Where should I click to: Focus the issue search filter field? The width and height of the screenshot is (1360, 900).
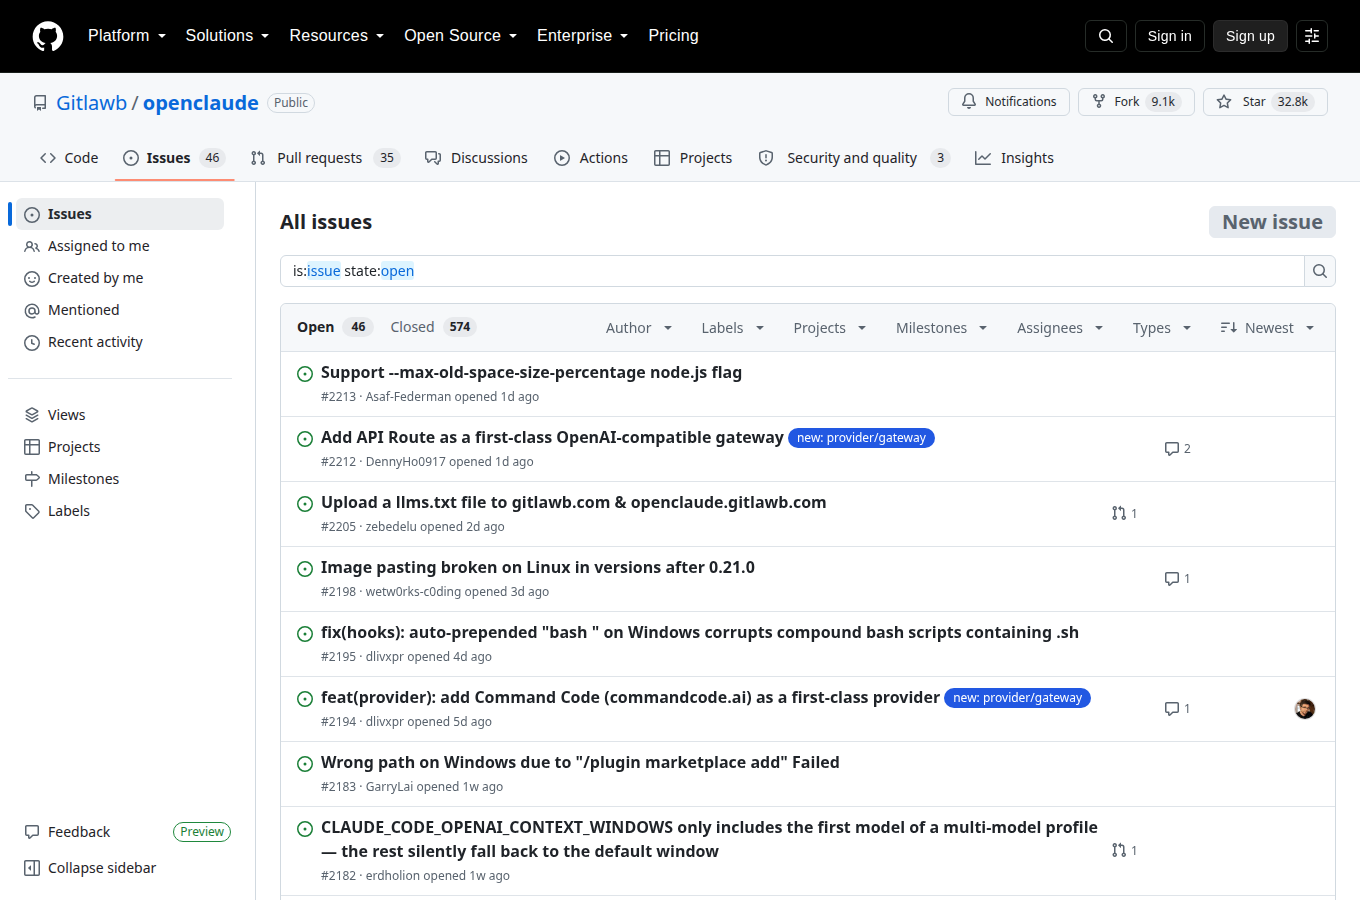(x=792, y=271)
